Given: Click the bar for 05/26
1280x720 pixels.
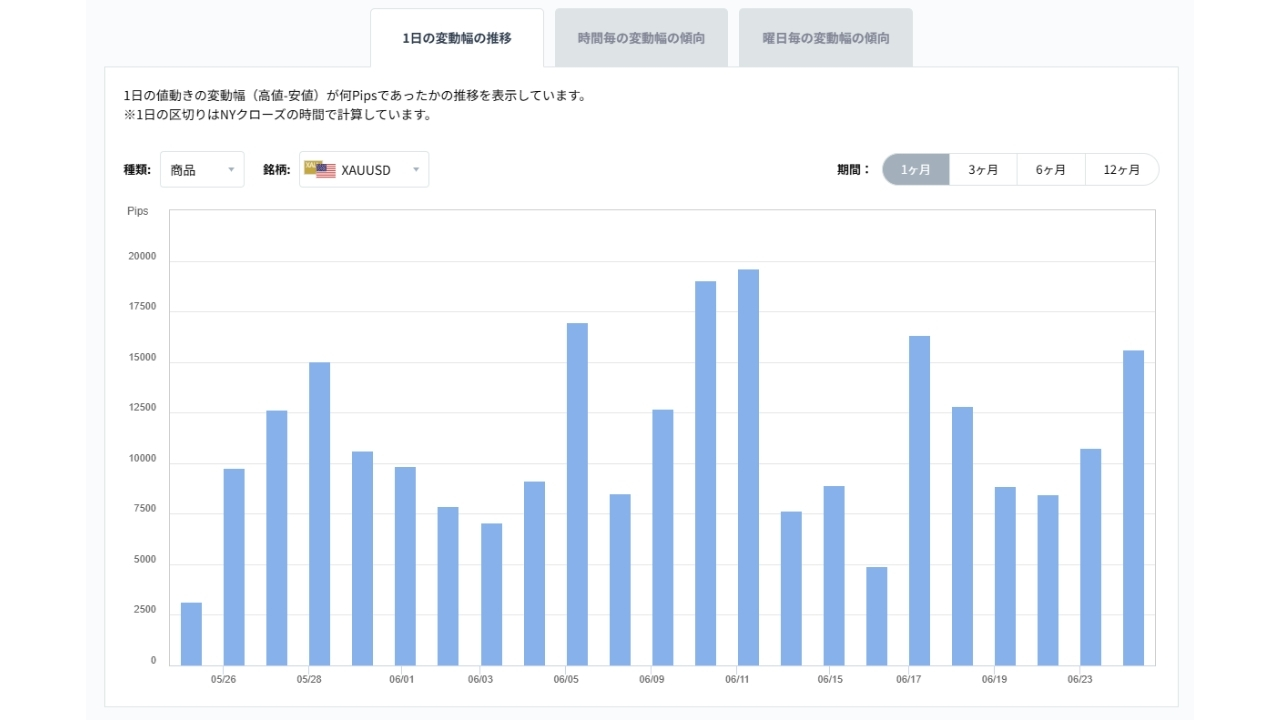Looking at the screenshot, I should 234,567.
